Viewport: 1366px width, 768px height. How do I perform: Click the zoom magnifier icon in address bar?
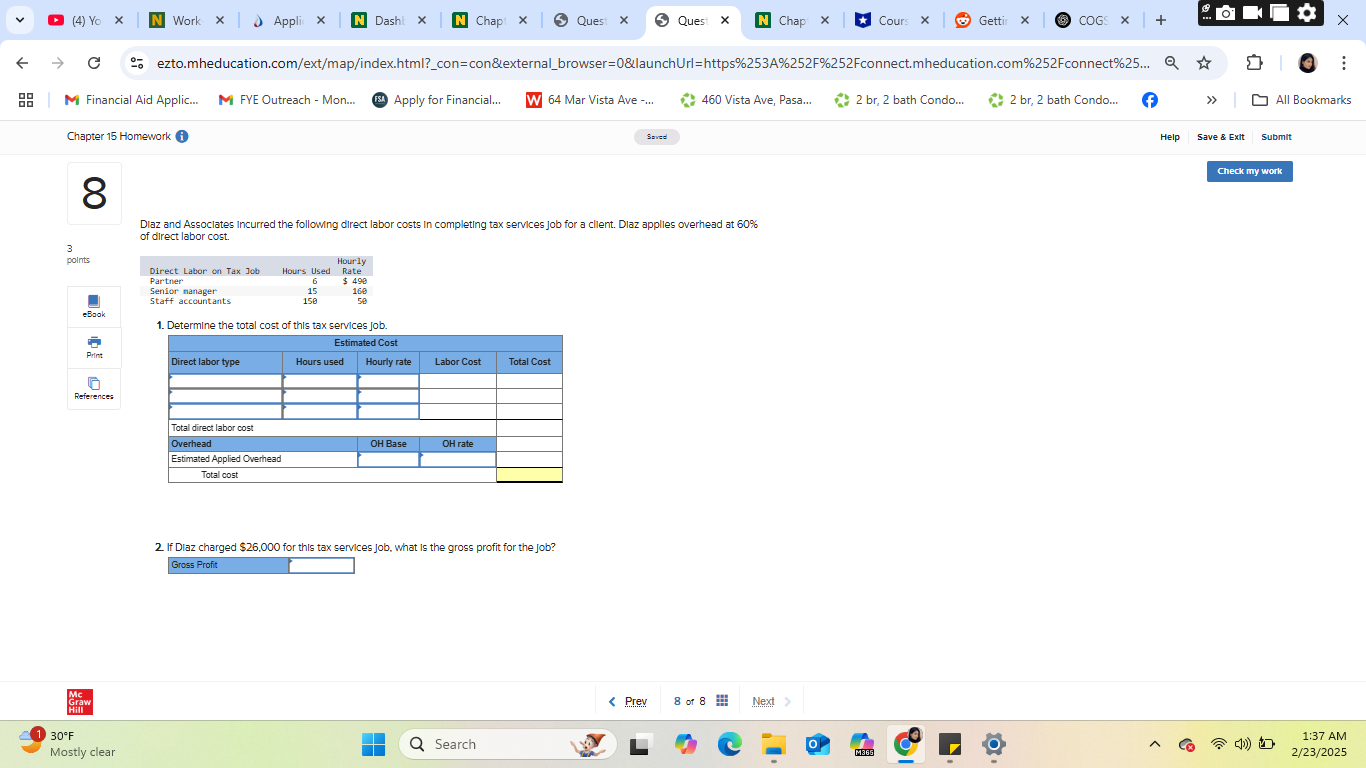click(x=1171, y=63)
